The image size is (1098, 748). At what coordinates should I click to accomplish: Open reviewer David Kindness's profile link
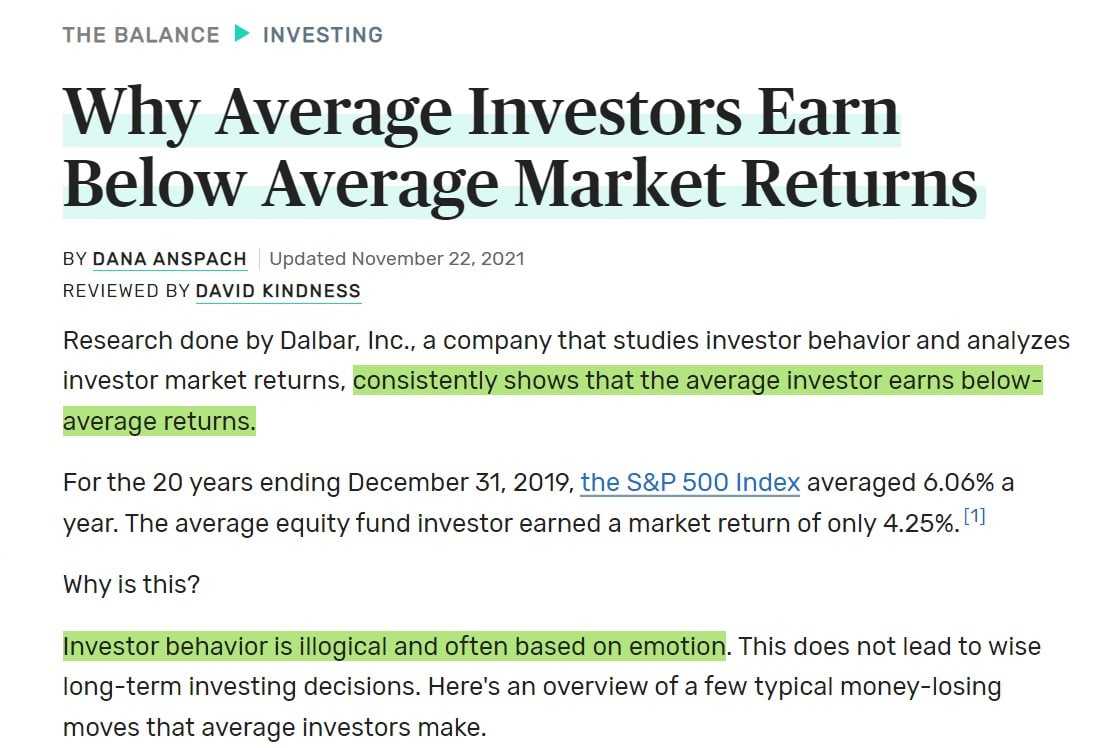point(278,291)
